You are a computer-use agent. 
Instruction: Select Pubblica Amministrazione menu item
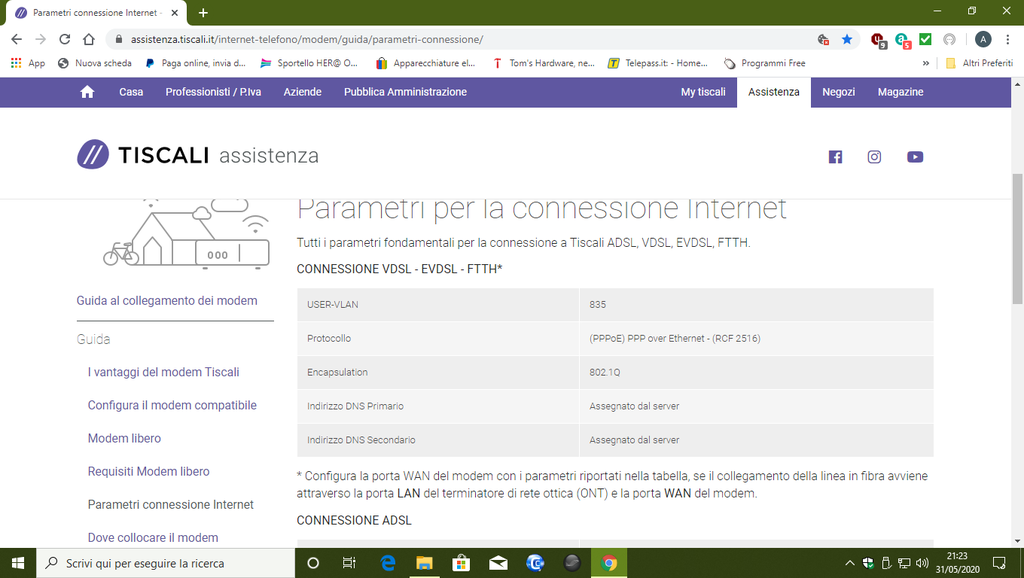(406, 92)
